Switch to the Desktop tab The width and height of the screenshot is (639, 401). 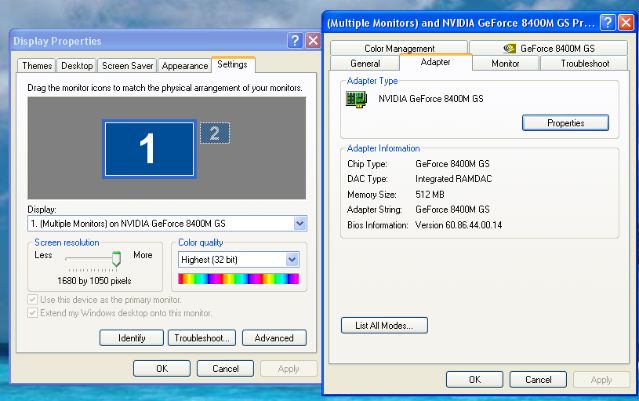(x=77, y=66)
